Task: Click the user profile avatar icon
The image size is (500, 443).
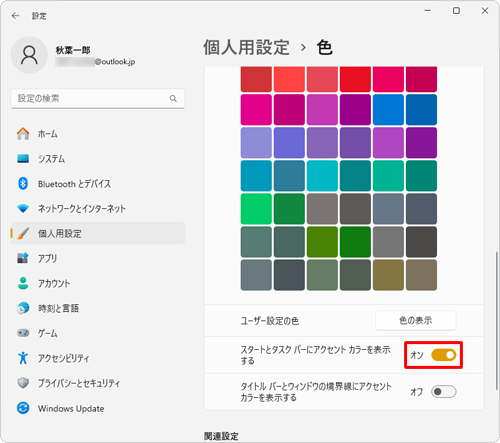Action: point(29,55)
